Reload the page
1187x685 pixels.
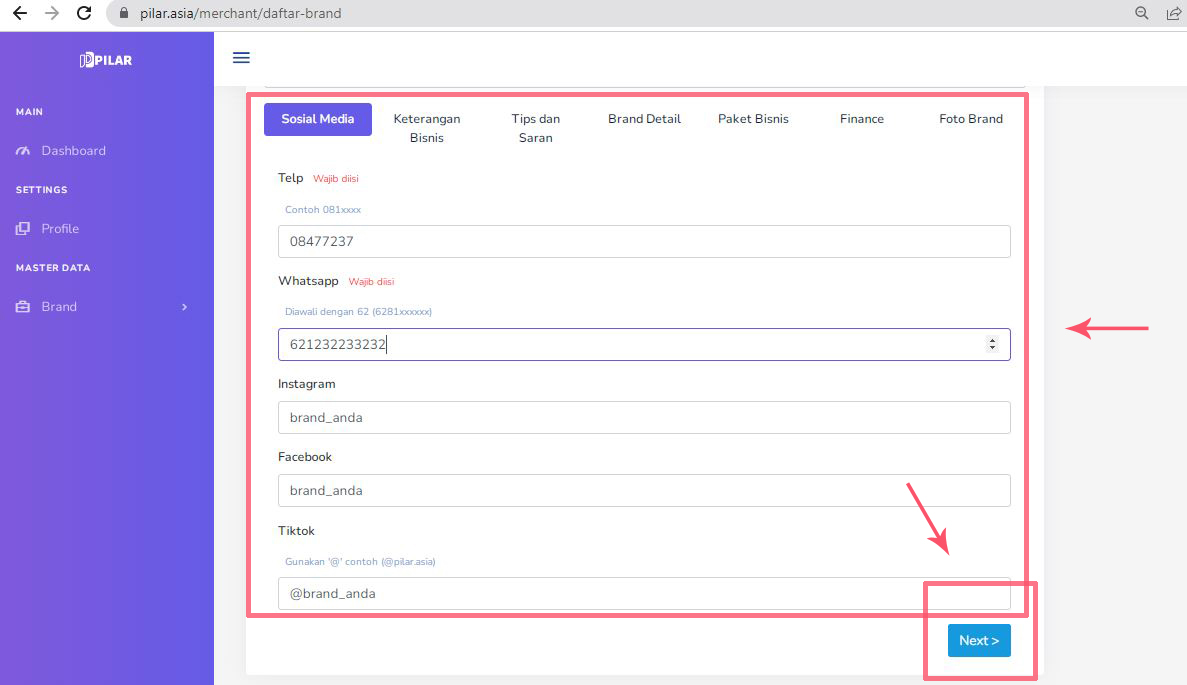click(84, 14)
